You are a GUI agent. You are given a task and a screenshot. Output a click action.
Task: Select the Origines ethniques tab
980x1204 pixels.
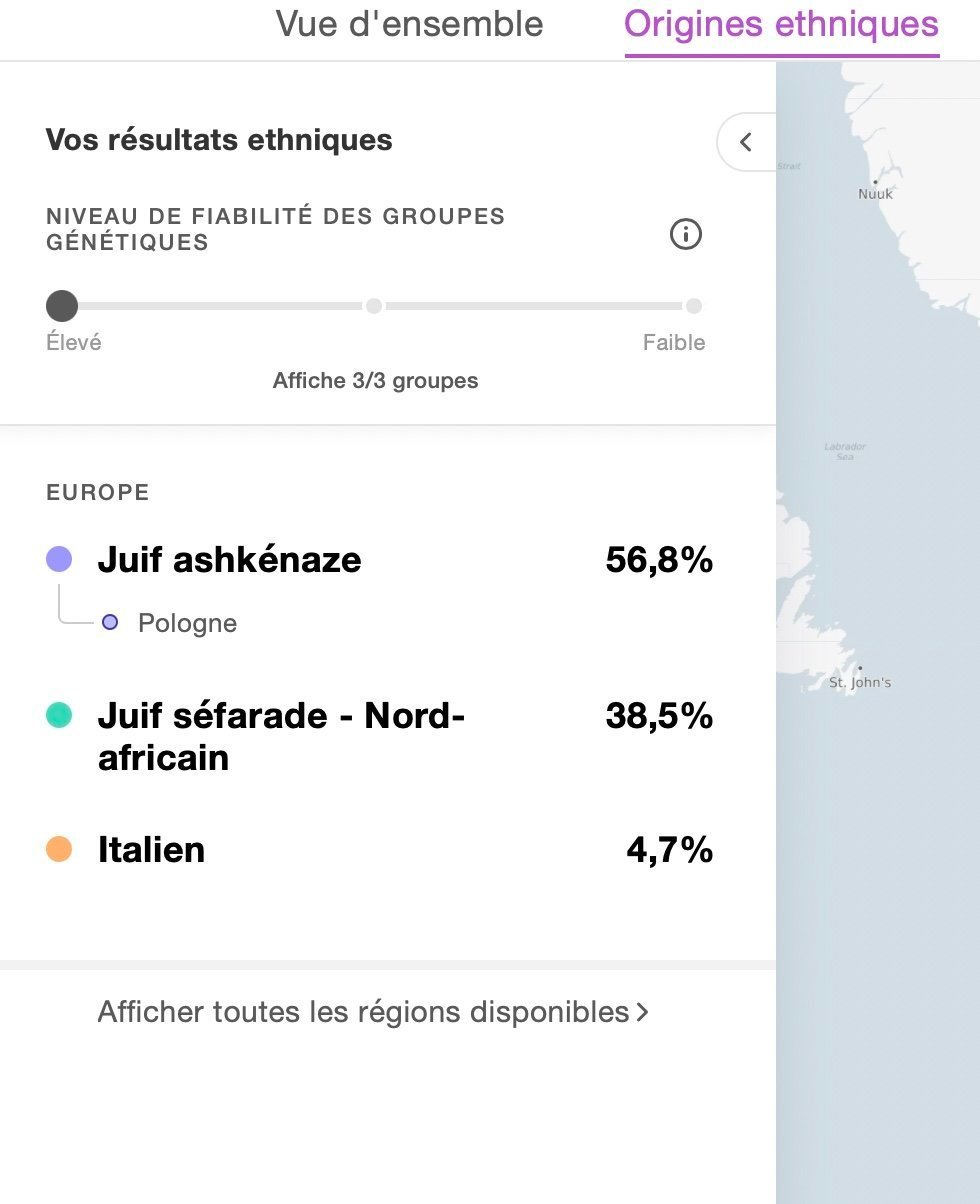tap(781, 24)
